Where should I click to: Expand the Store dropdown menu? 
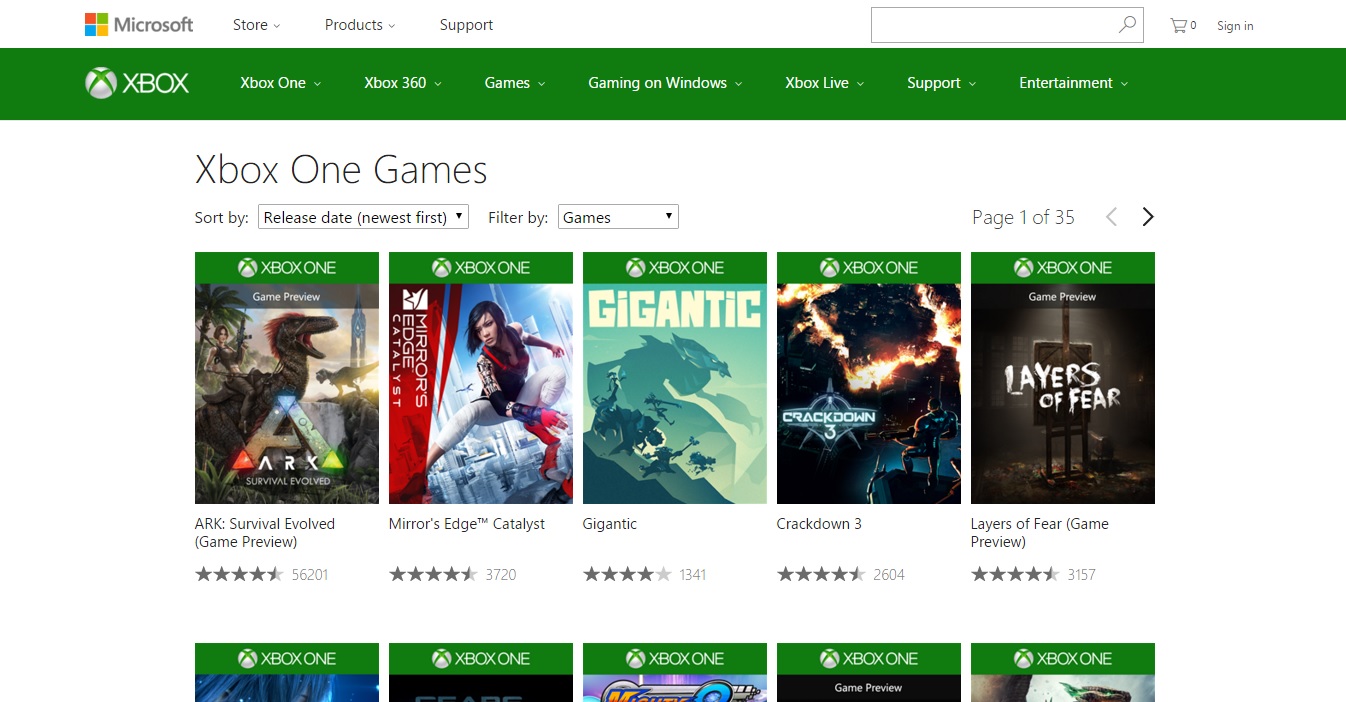click(257, 25)
